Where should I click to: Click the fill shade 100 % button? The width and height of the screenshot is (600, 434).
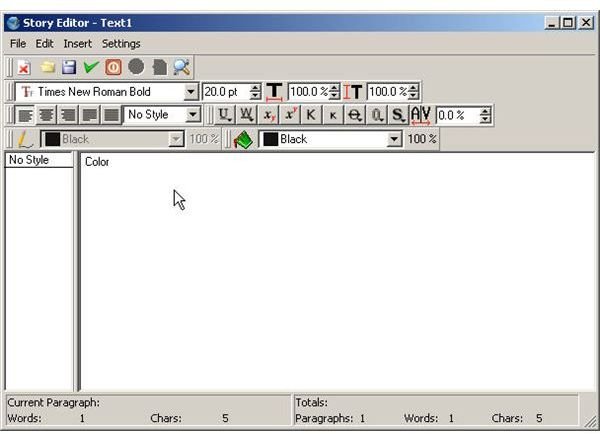[x=422, y=139]
